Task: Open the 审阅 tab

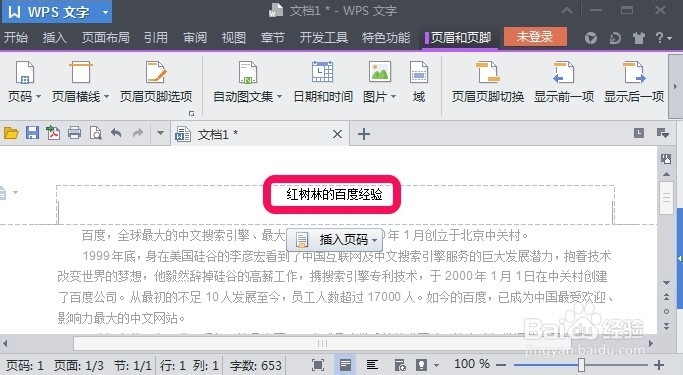Action: [195, 38]
